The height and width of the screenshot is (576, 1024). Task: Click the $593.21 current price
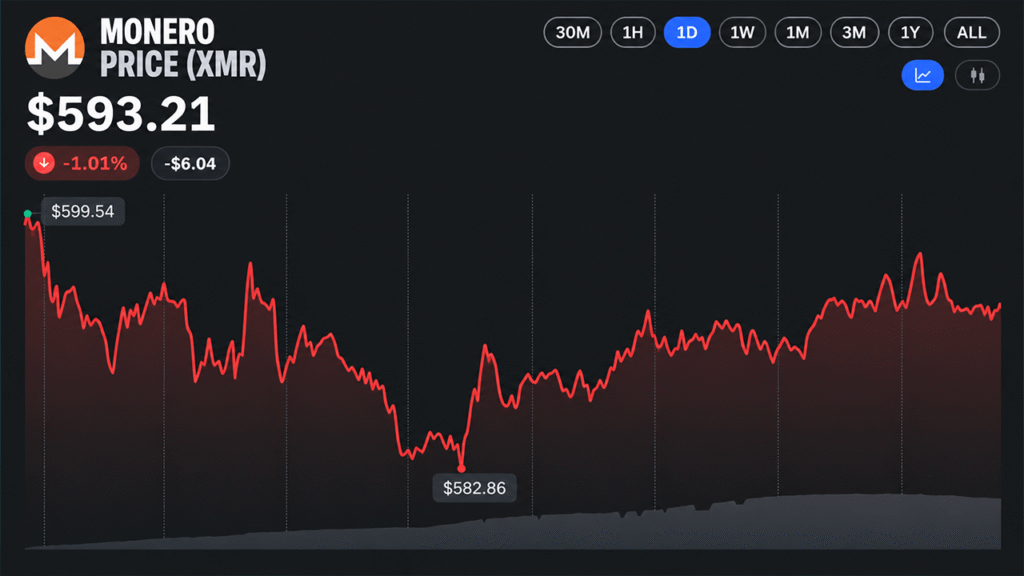tap(121, 114)
